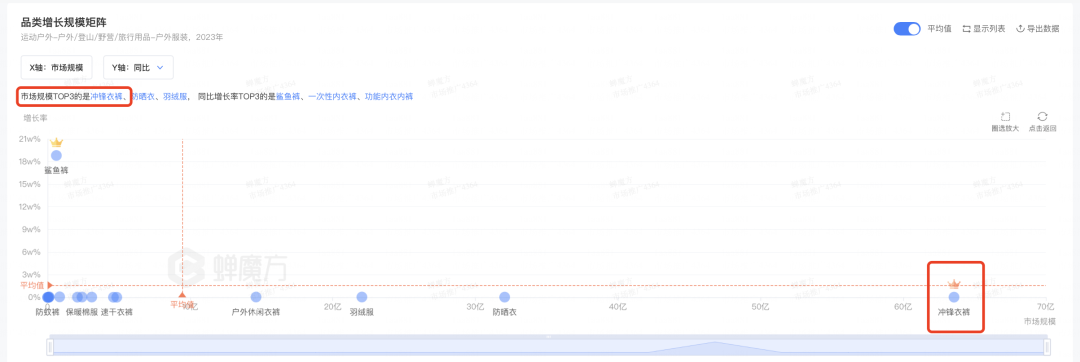
Task: Select the 防晒衣 data point on the chart
Action: pyautogui.click(x=505, y=297)
